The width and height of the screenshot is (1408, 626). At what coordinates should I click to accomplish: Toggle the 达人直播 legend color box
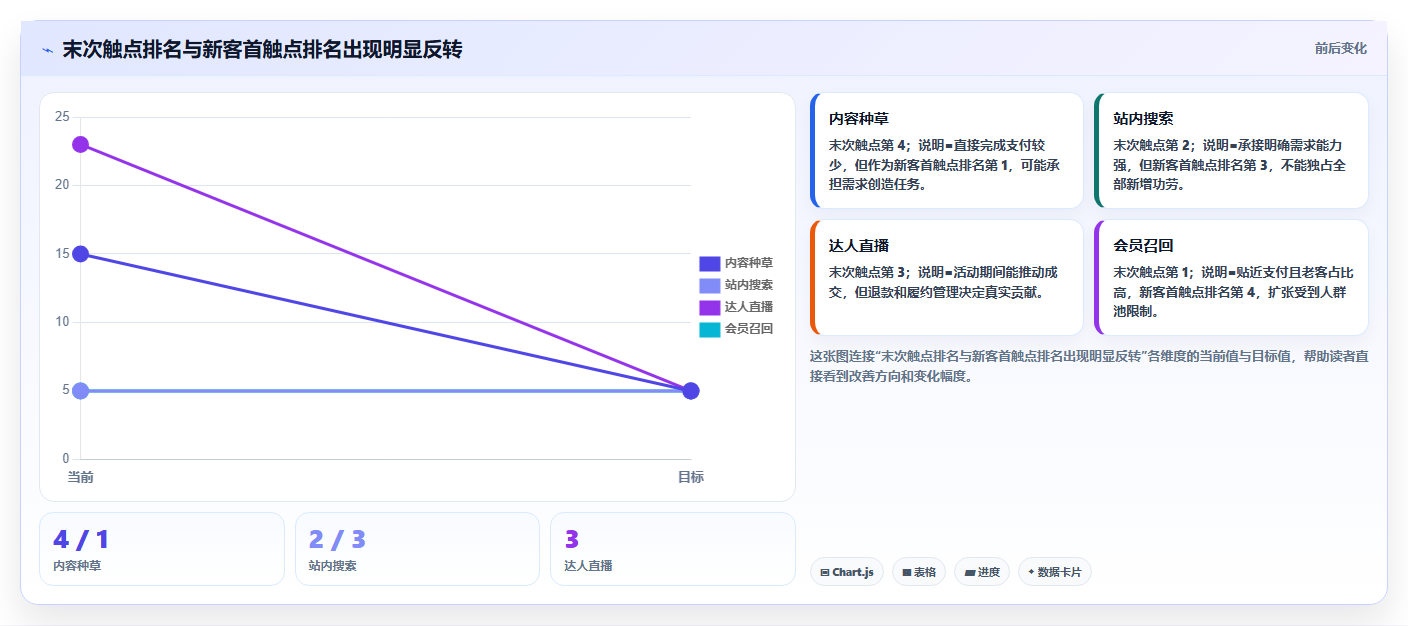pos(709,307)
